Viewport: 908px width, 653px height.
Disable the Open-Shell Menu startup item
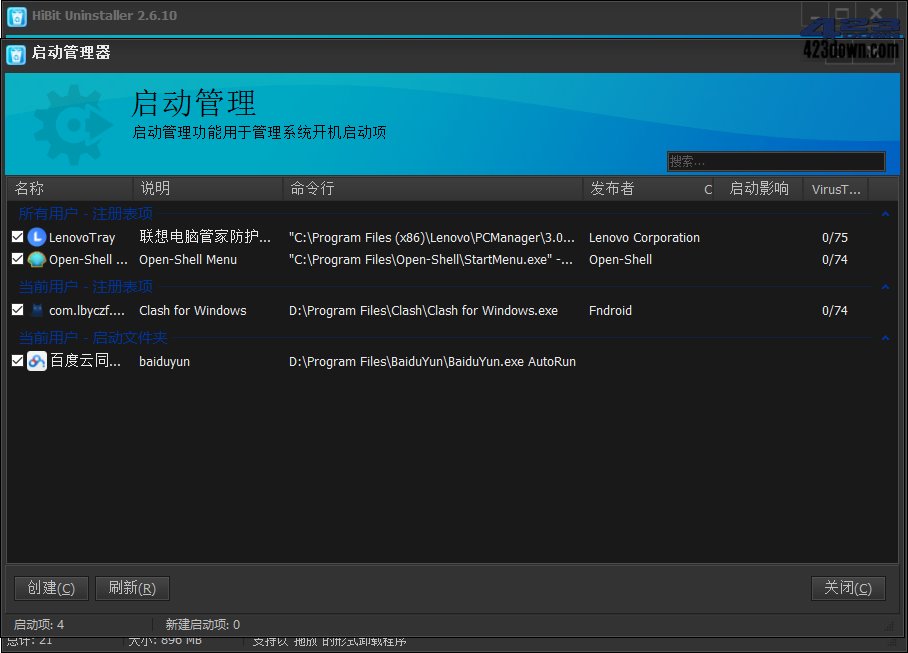pyautogui.click(x=16, y=259)
